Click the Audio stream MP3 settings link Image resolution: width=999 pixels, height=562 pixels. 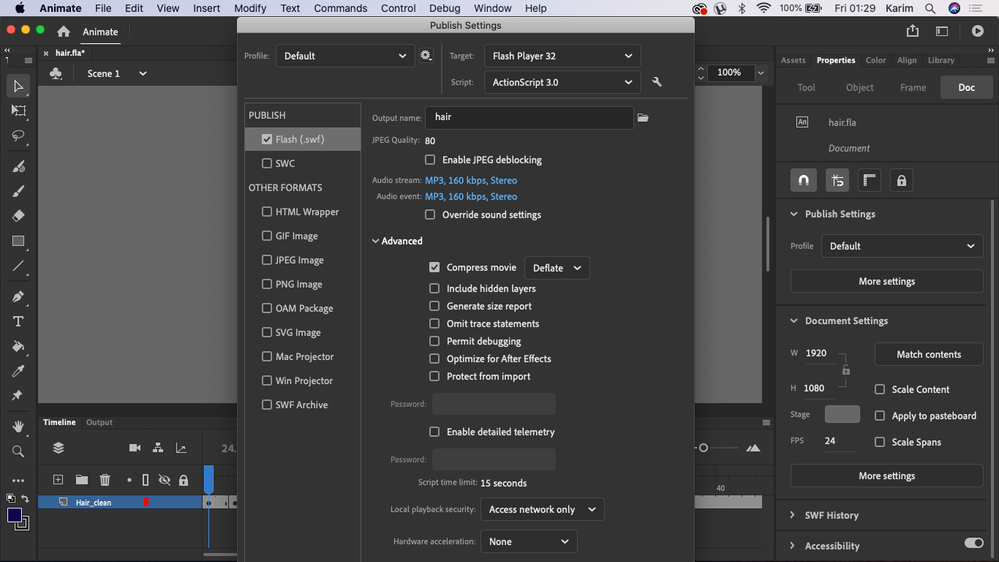(471, 180)
